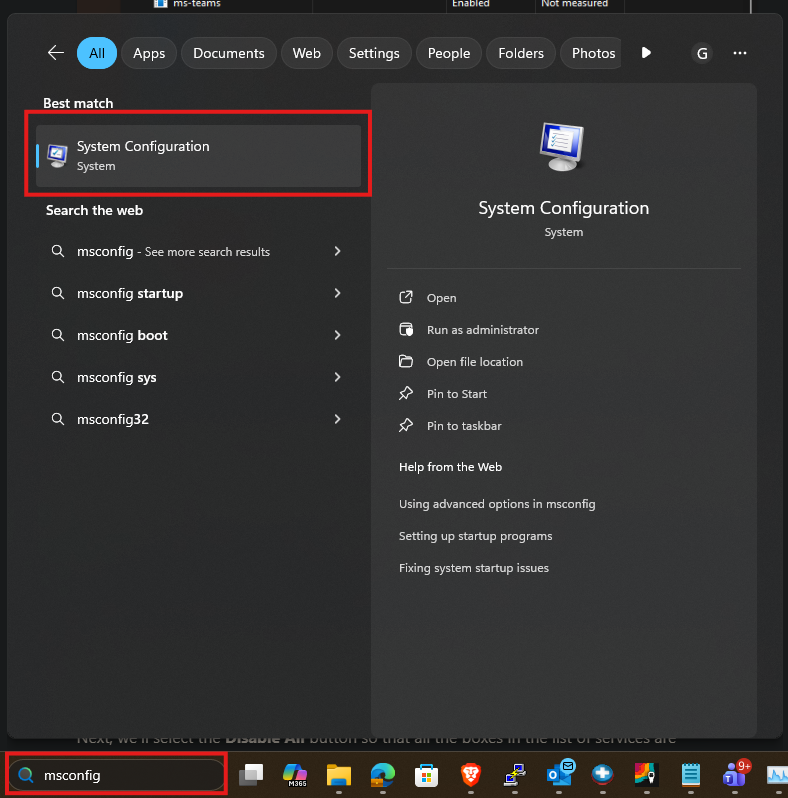788x798 pixels.
Task: Open Microsoft Teams from taskbar
Action: (736, 774)
